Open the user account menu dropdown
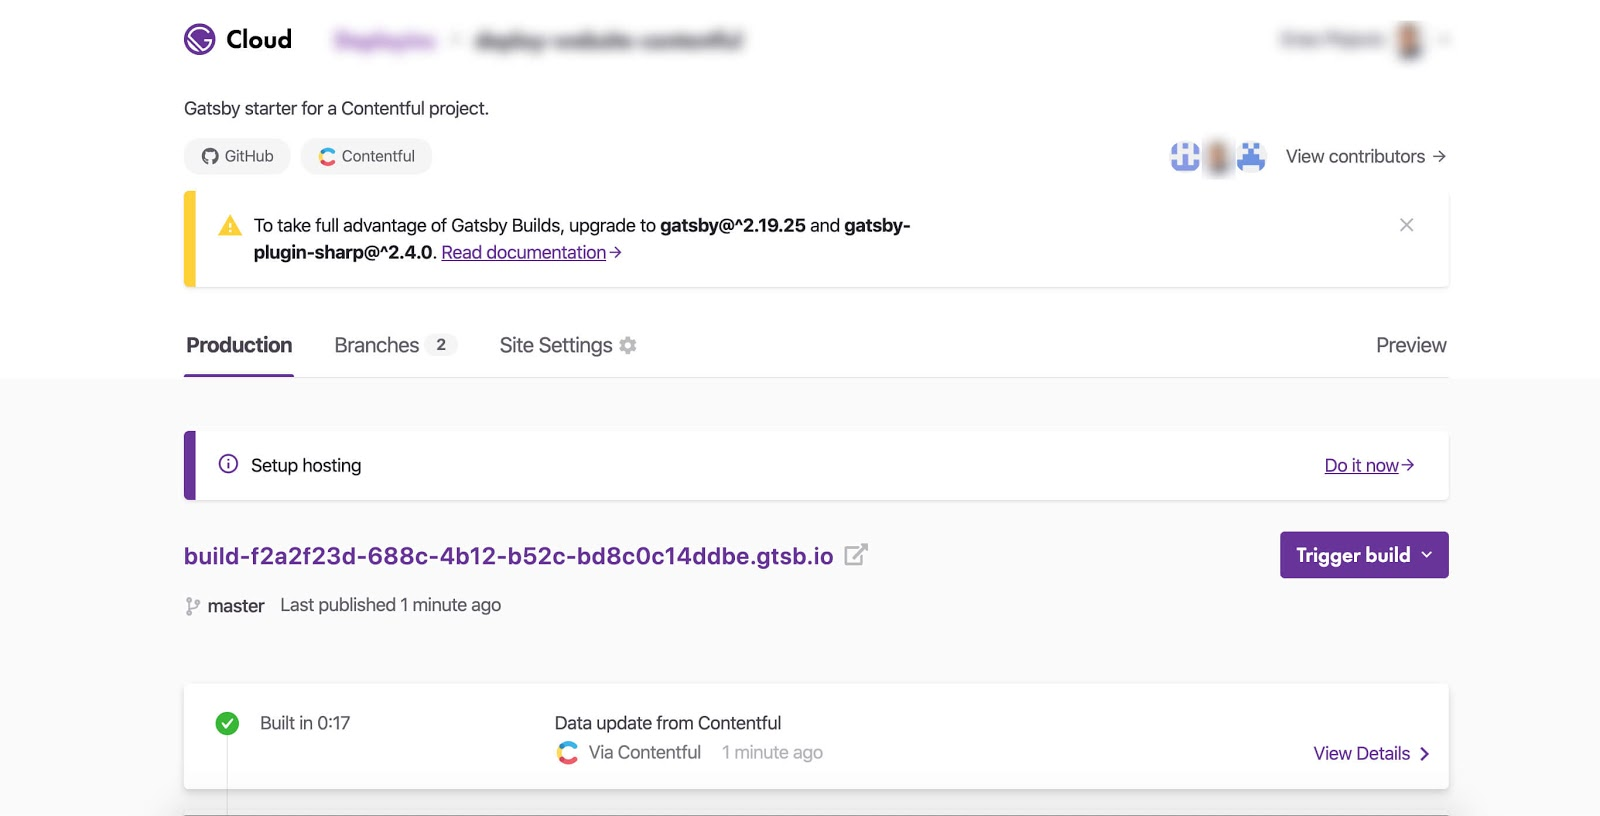This screenshot has height=816, width=1600. 1444,40
